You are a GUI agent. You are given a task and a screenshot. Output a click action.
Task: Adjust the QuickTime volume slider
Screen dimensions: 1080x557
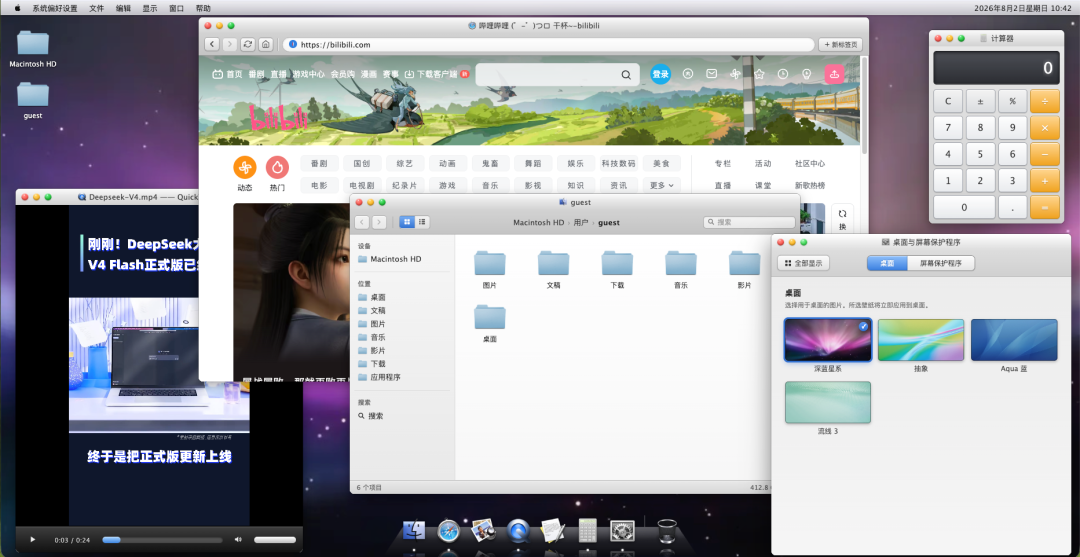[275, 540]
